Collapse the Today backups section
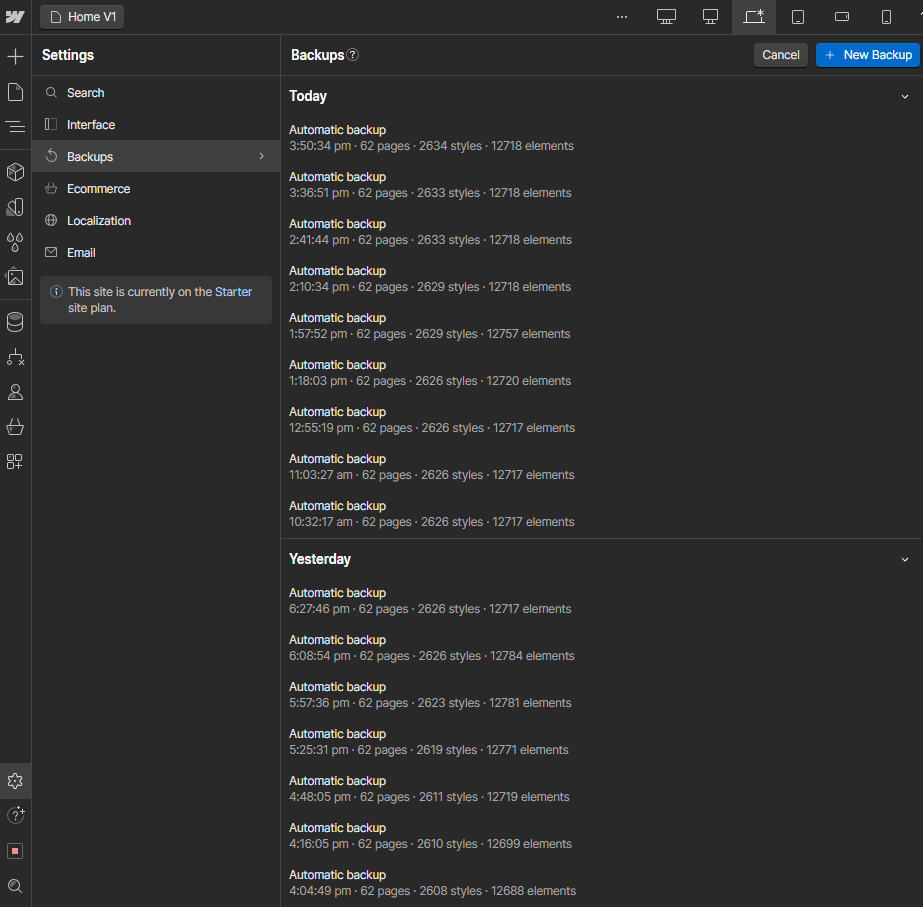Screen dimensions: 923x907 905,96
